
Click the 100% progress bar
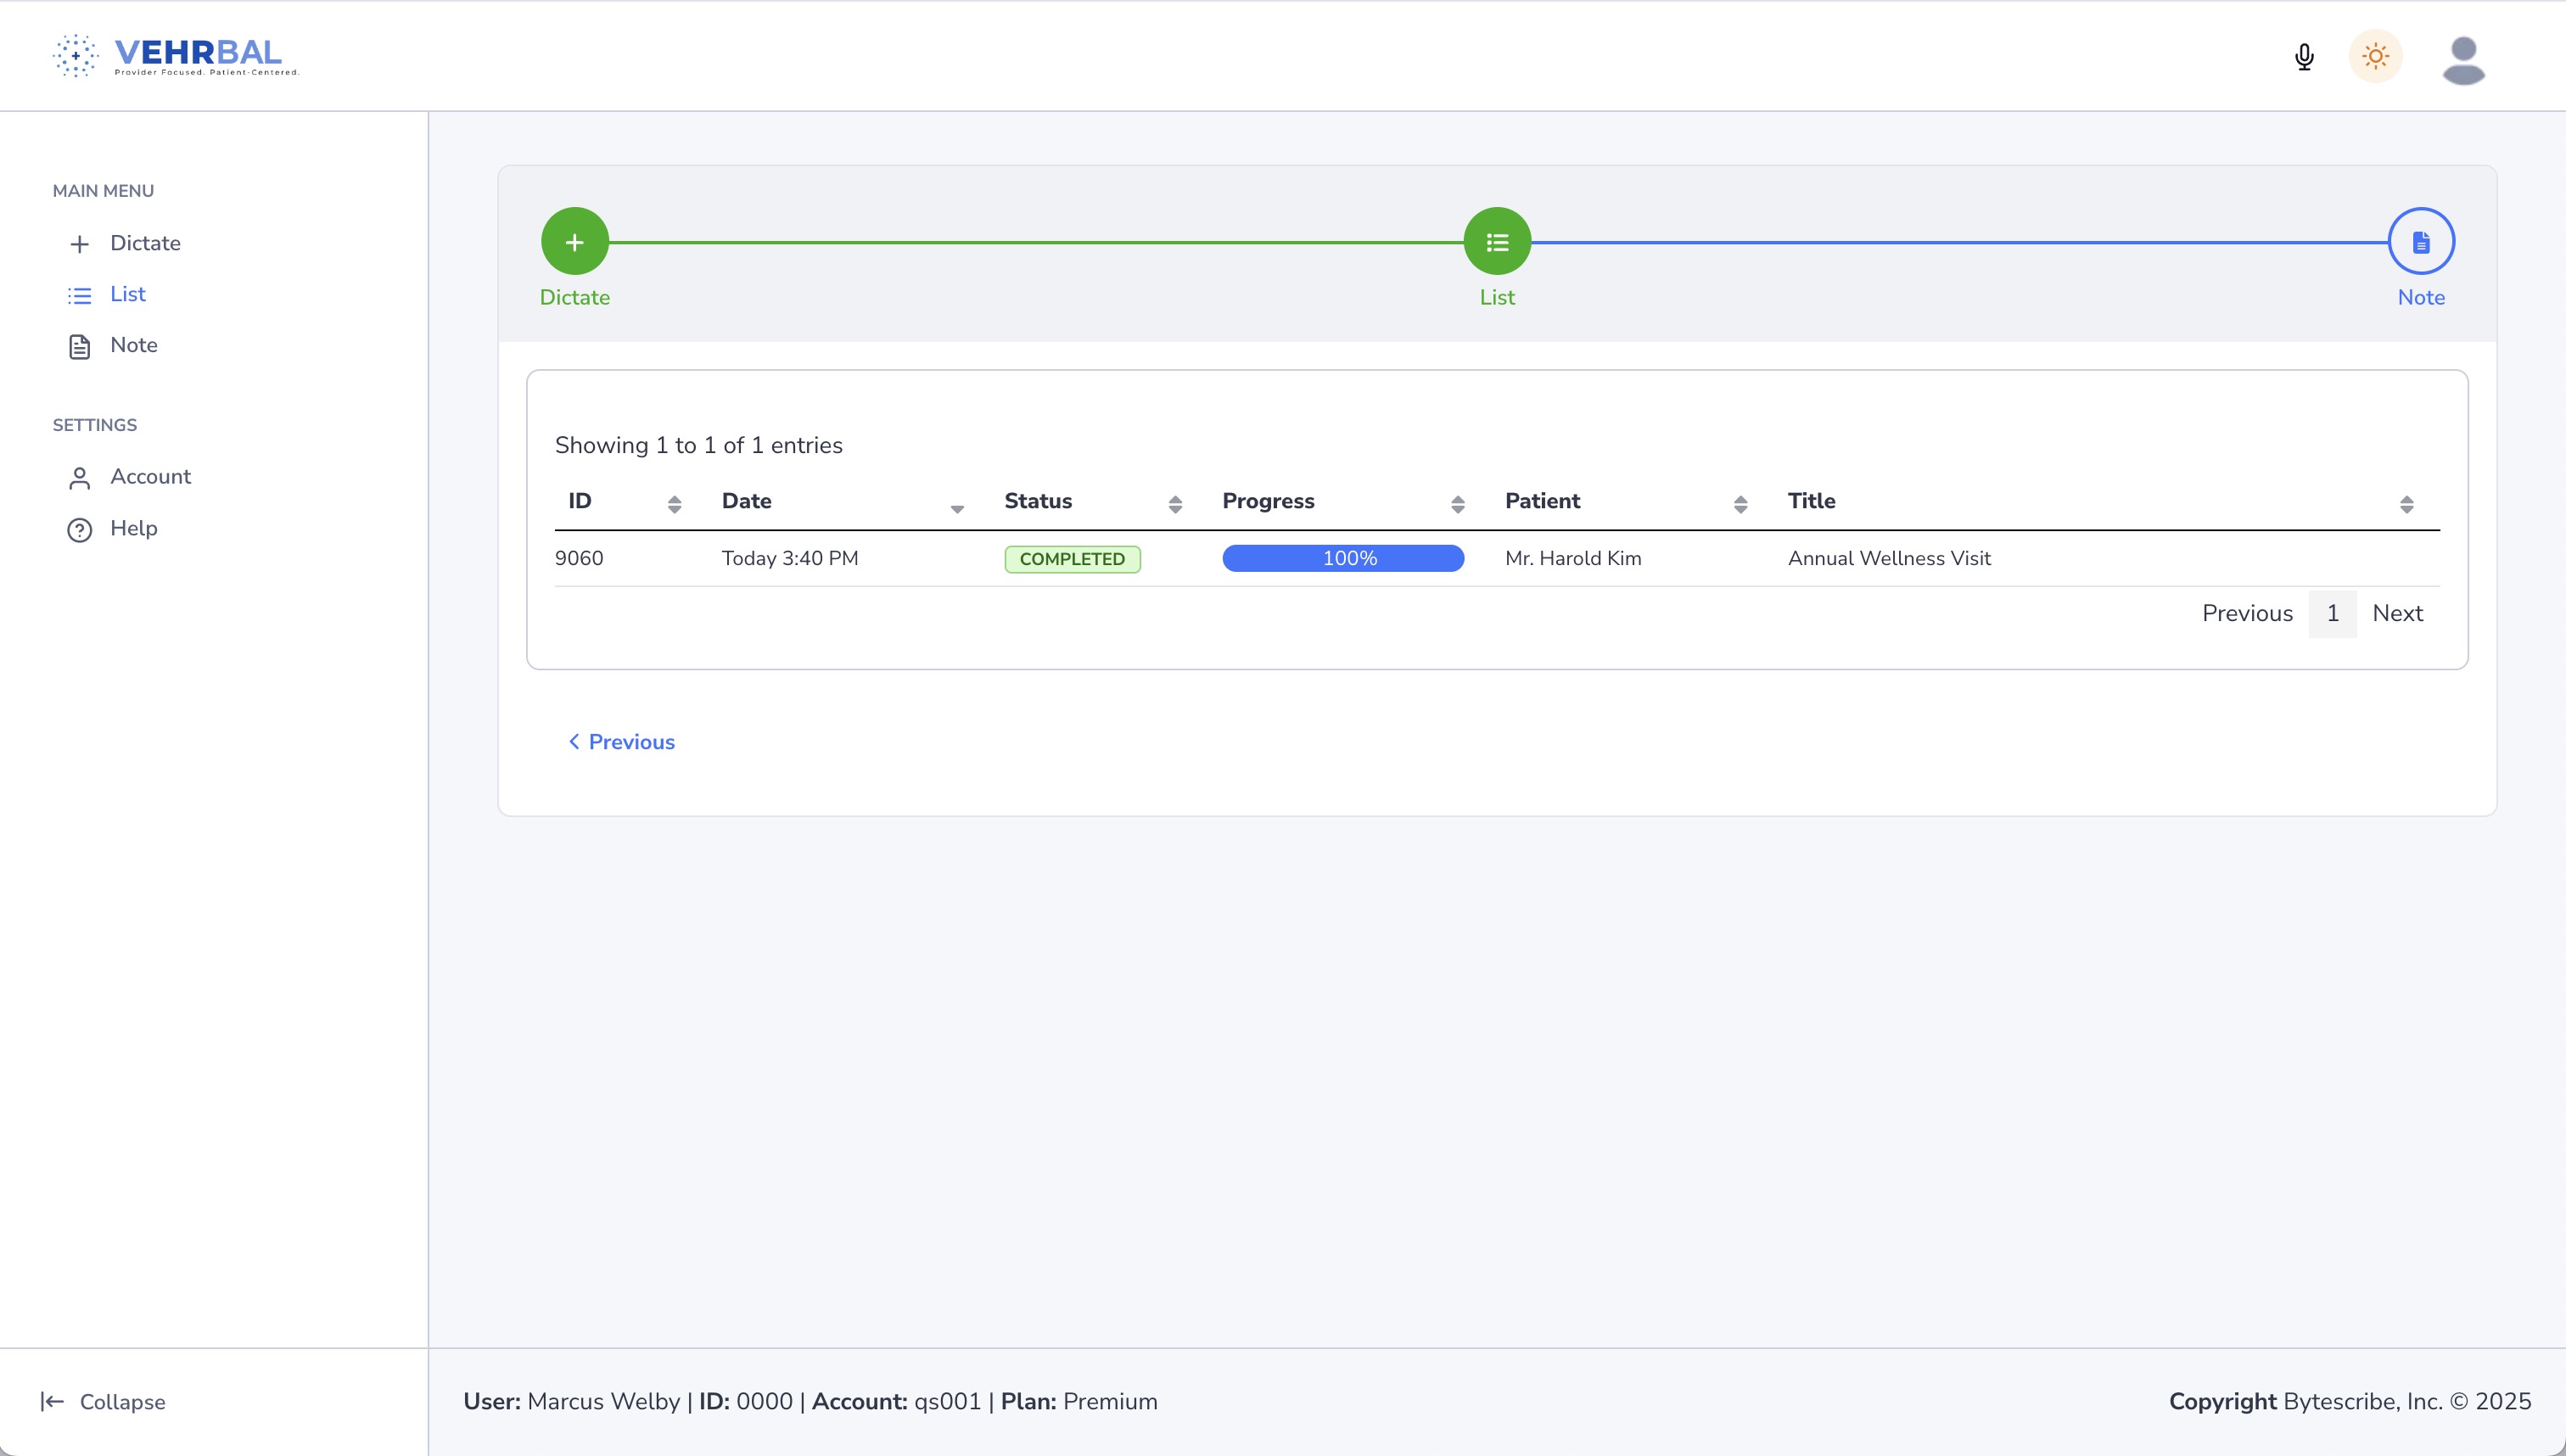click(x=1342, y=558)
